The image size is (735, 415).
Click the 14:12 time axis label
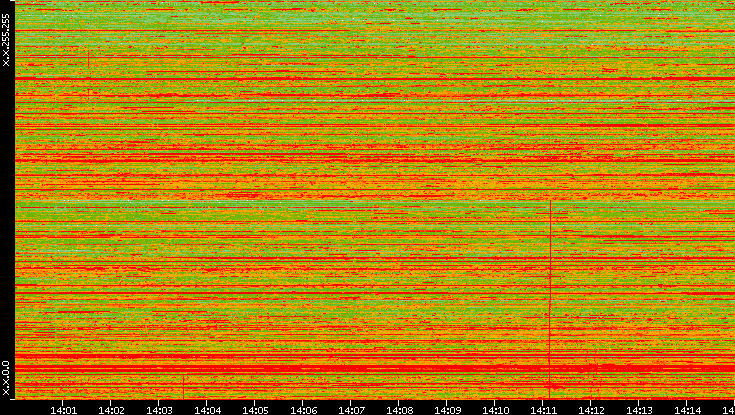coord(591,411)
